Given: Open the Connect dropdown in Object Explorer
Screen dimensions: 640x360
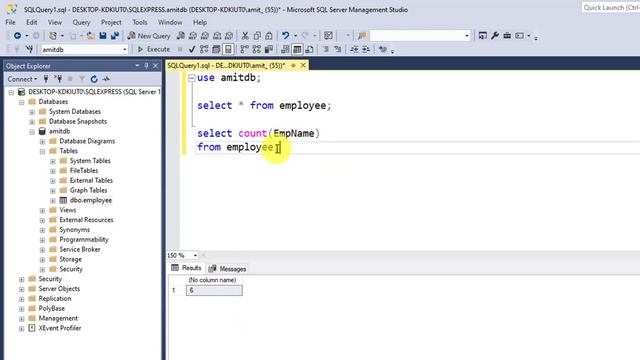Looking at the screenshot, I should coord(22,79).
